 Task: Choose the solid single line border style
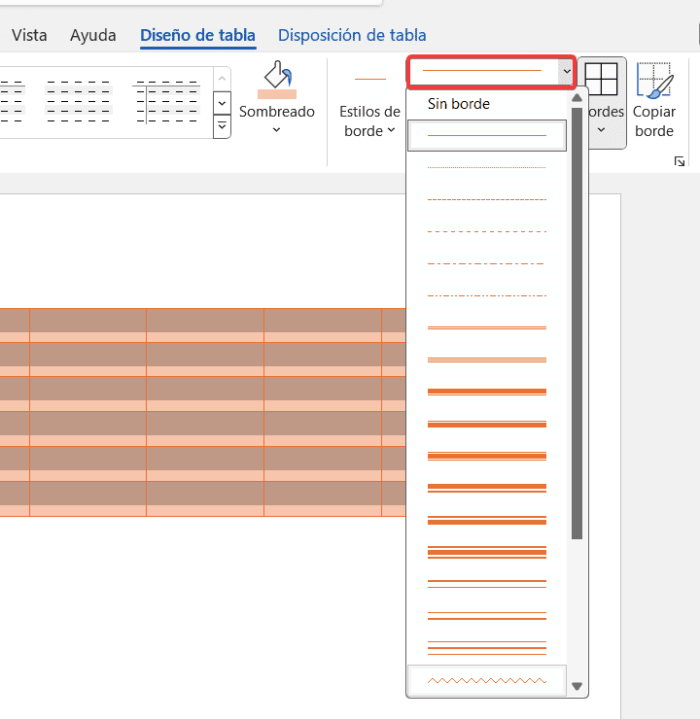pyautogui.click(x=487, y=136)
